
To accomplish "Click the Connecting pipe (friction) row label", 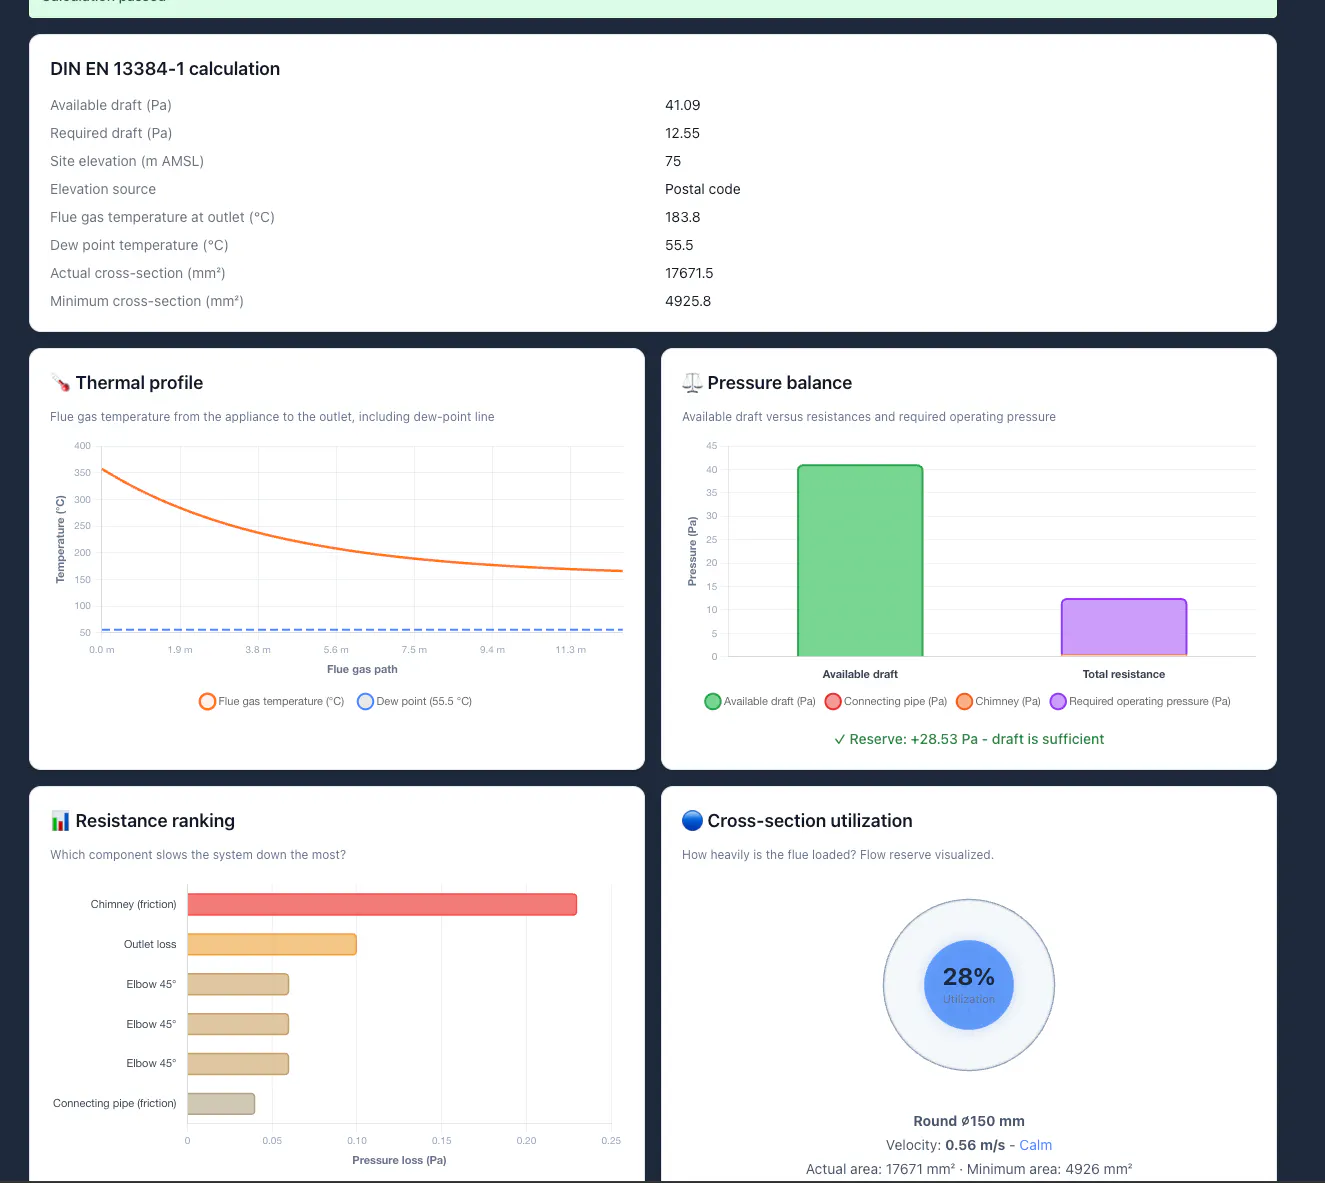I will 115,1103.
